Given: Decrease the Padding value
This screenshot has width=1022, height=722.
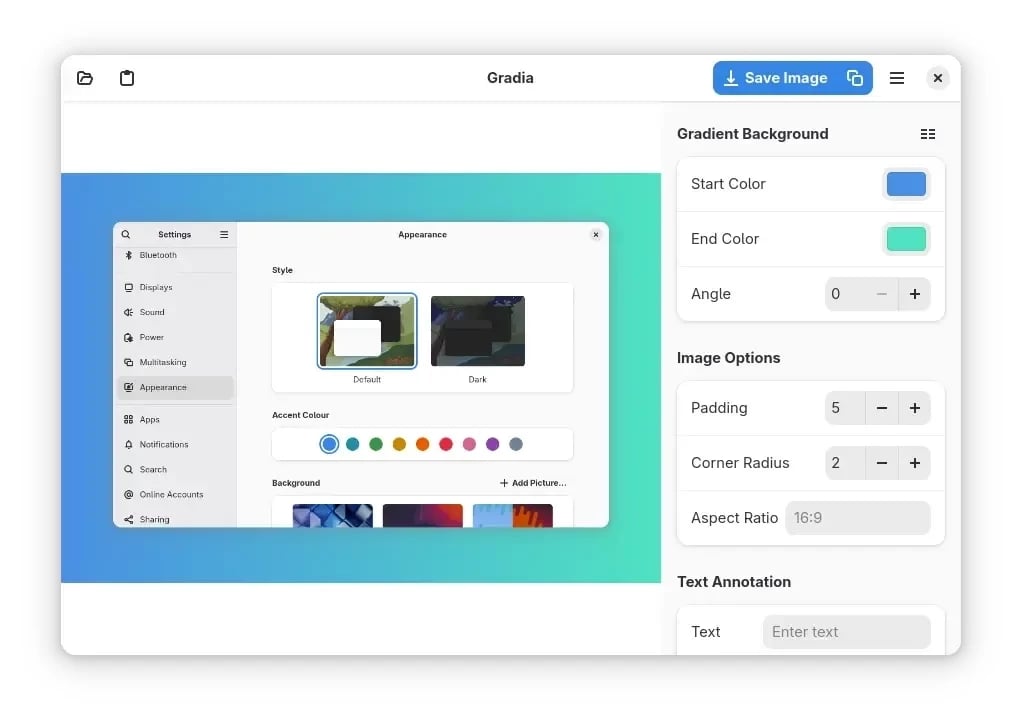Looking at the screenshot, I should 882,408.
